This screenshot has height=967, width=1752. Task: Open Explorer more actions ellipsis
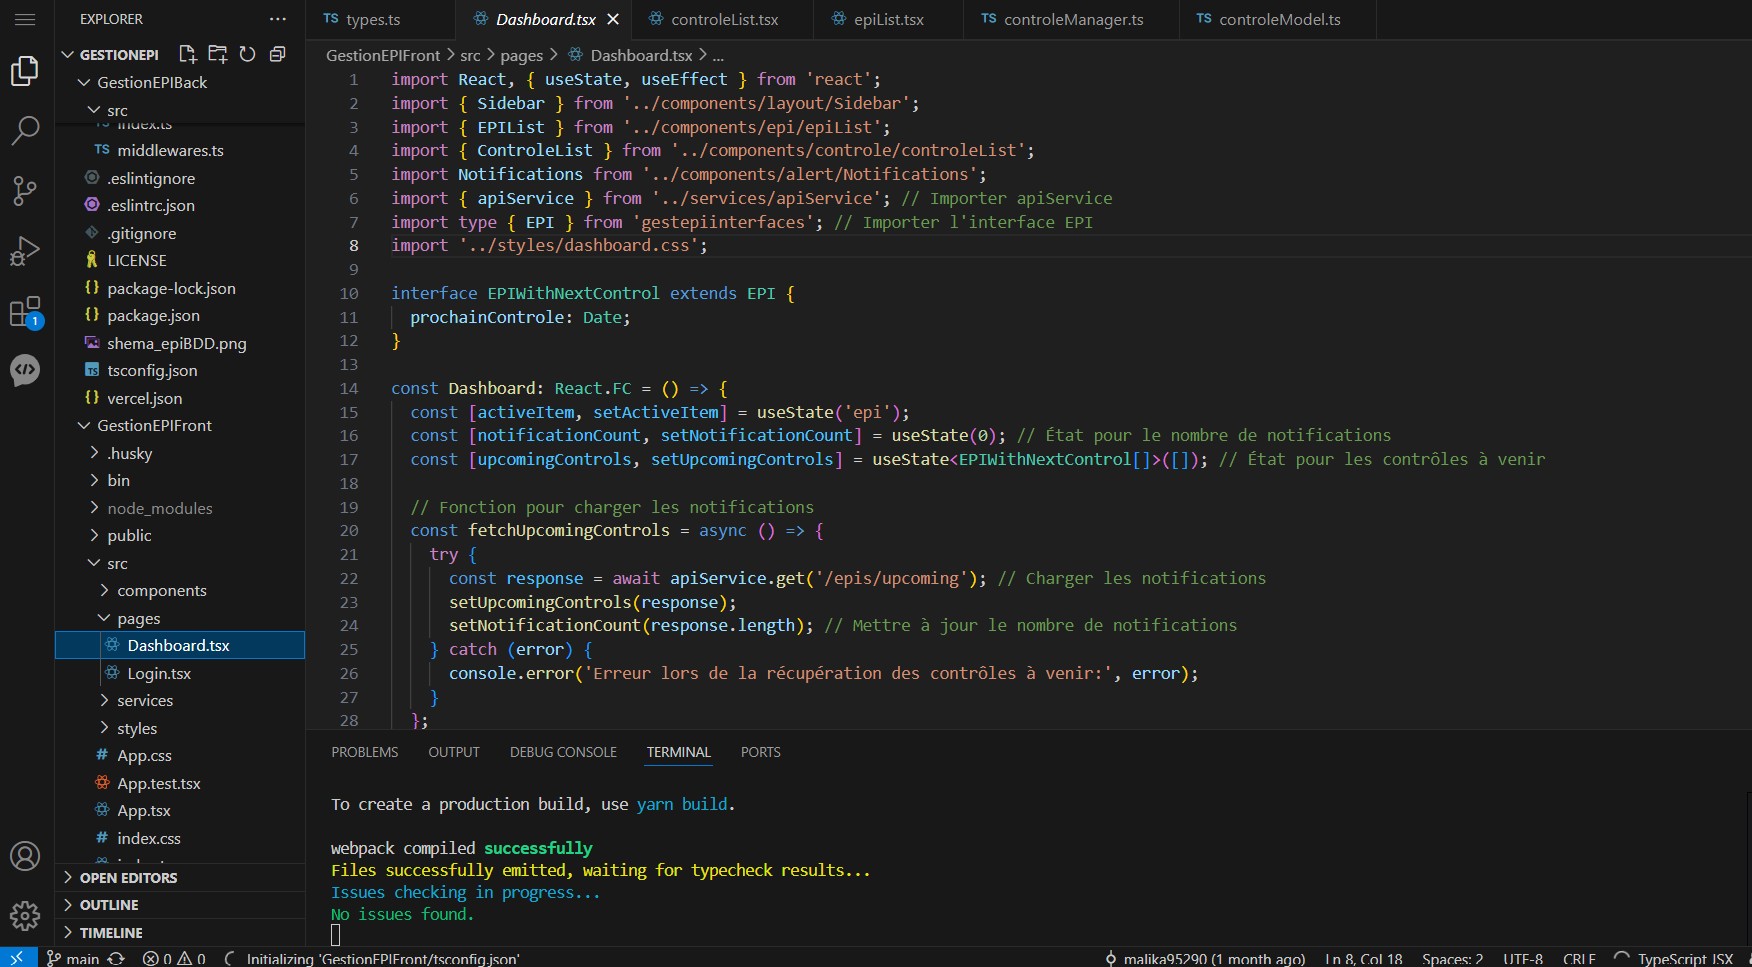tap(278, 19)
